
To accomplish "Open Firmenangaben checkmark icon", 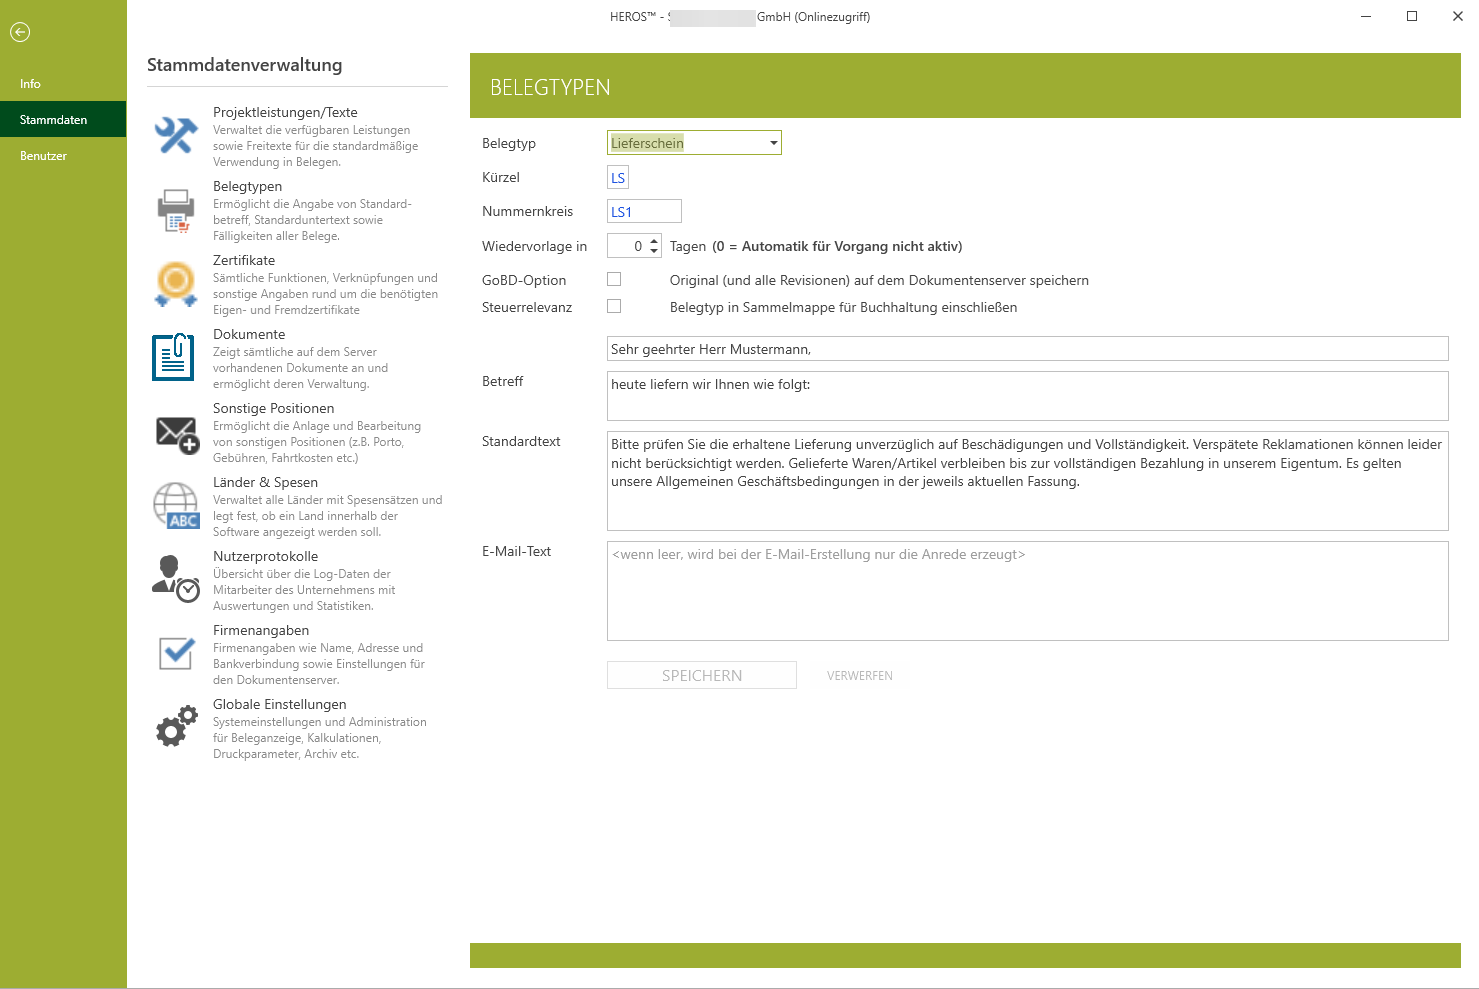I will (x=176, y=654).
